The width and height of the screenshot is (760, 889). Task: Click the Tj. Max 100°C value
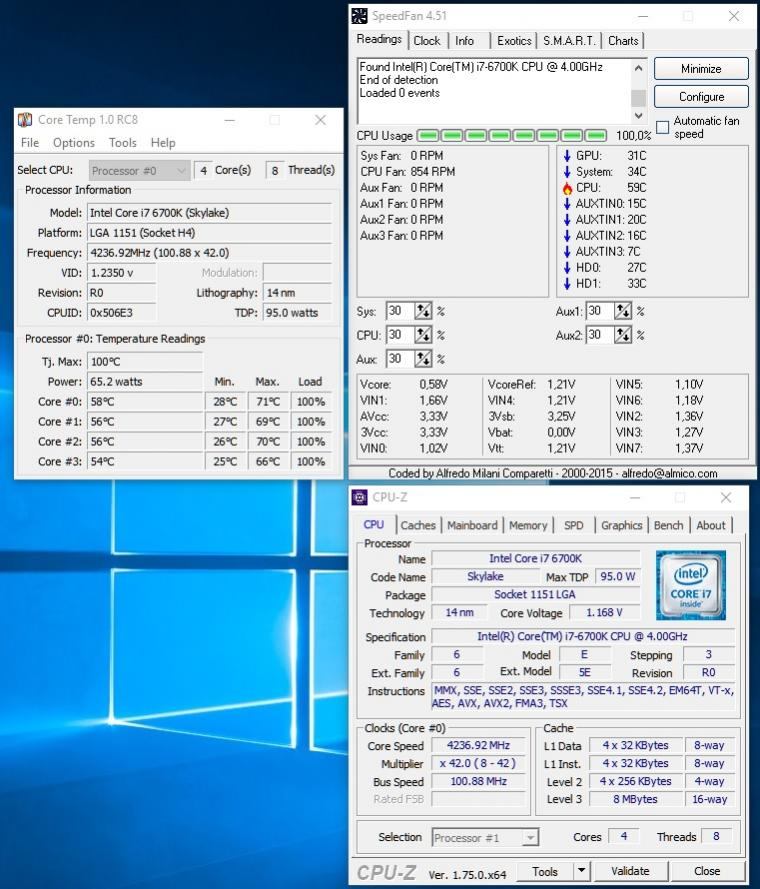point(145,362)
